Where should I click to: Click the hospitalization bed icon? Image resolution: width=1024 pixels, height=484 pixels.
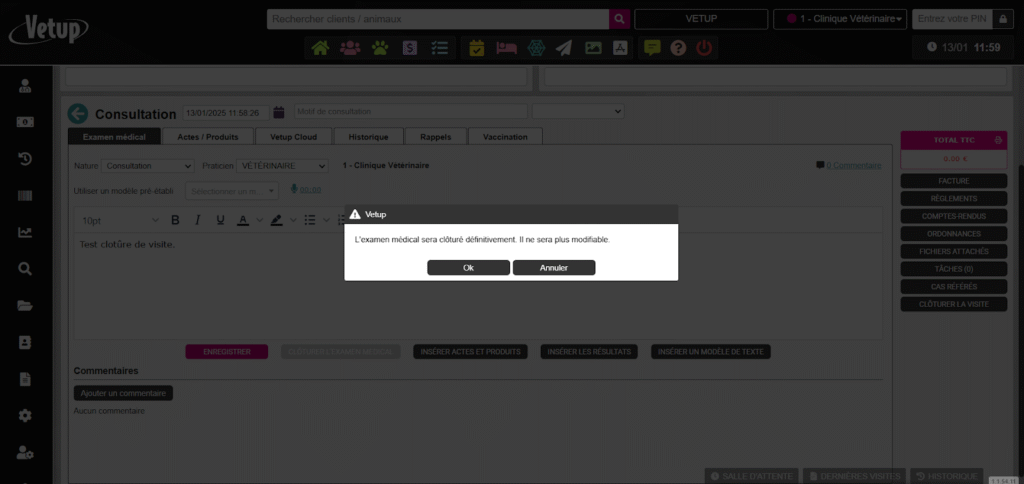pos(506,48)
